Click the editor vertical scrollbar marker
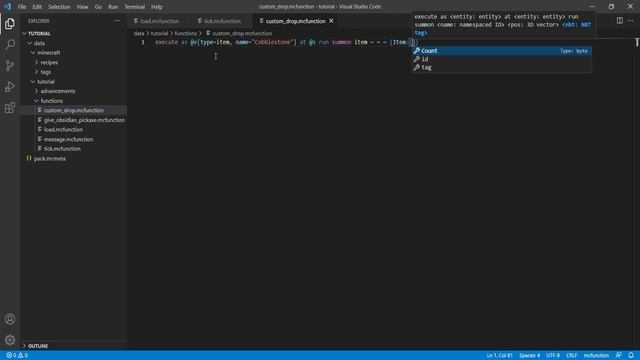This screenshot has width=640, height=360. tap(637, 42)
